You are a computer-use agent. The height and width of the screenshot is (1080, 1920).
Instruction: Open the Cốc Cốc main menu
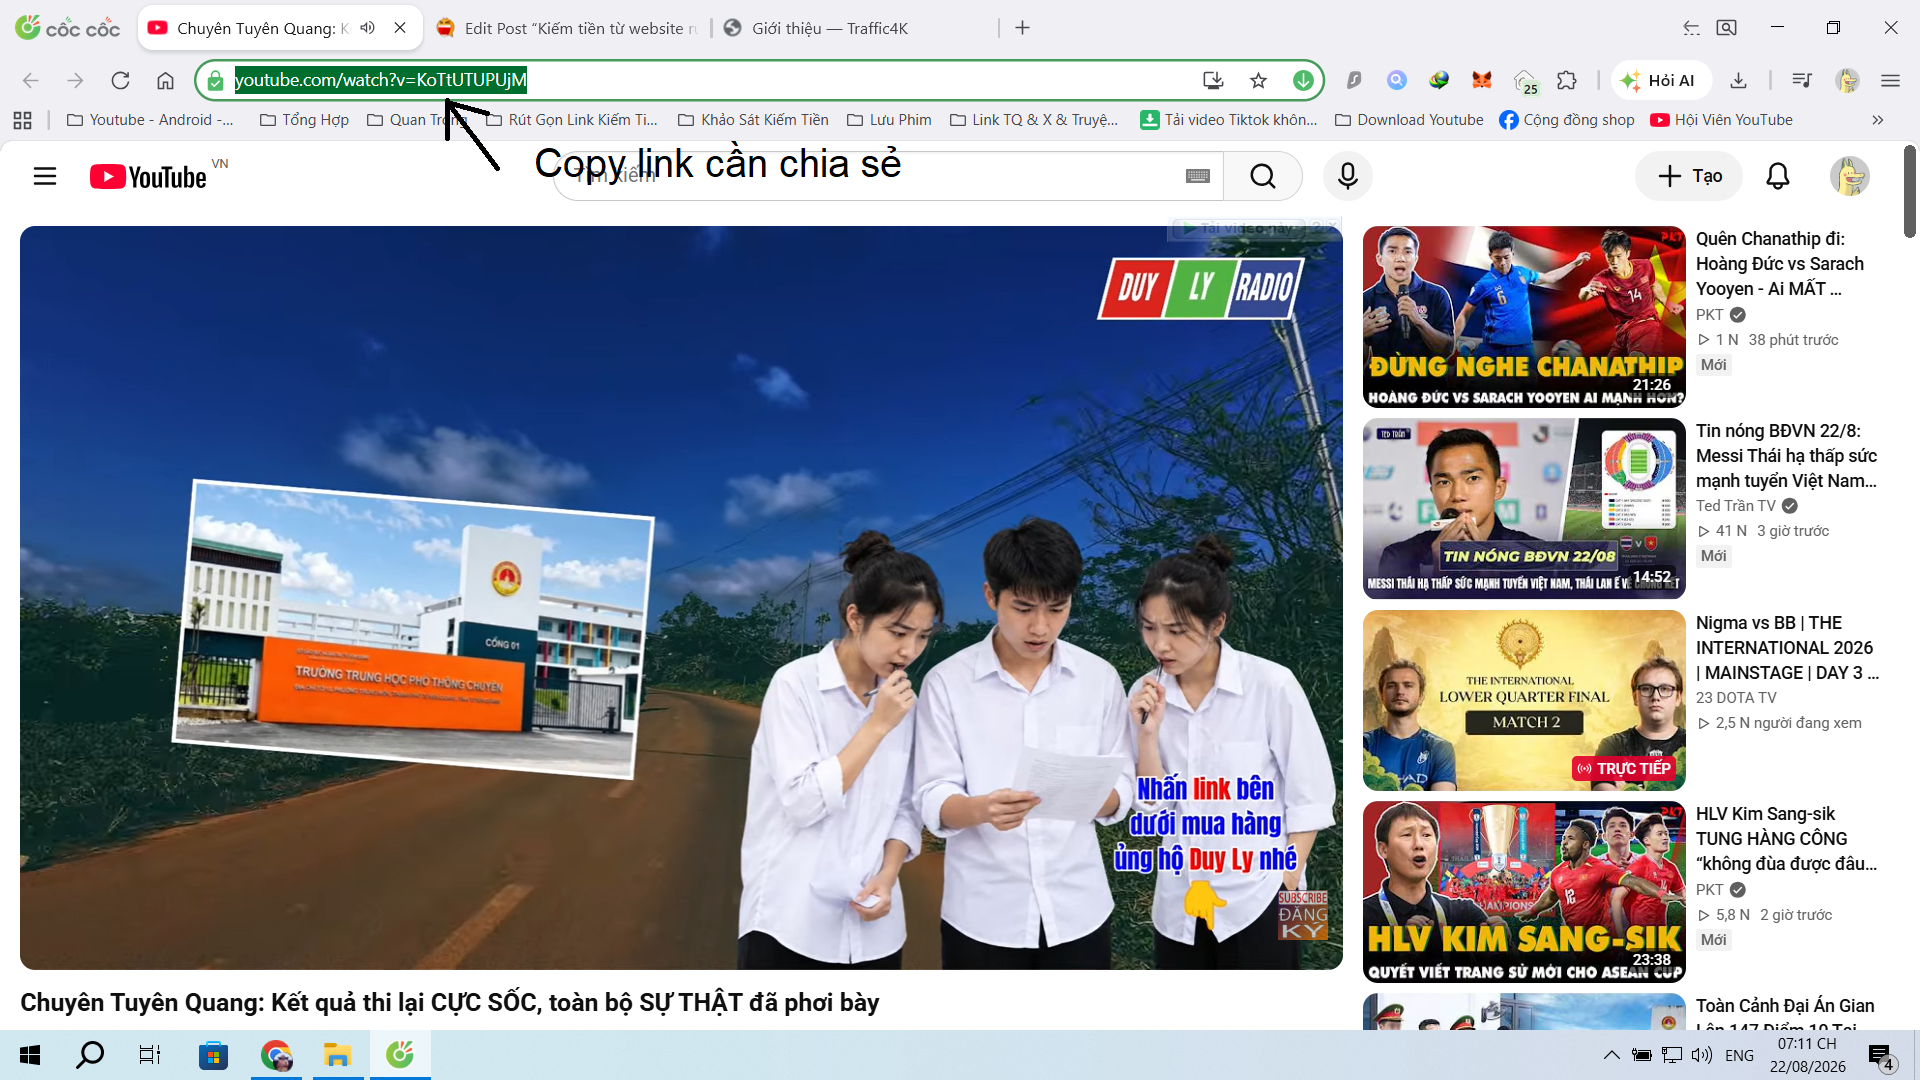pyautogui.click(x=1890, y=80)
